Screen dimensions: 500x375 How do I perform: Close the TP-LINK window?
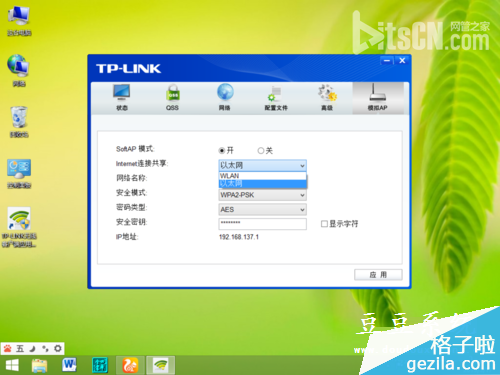(x=402, y=61)
